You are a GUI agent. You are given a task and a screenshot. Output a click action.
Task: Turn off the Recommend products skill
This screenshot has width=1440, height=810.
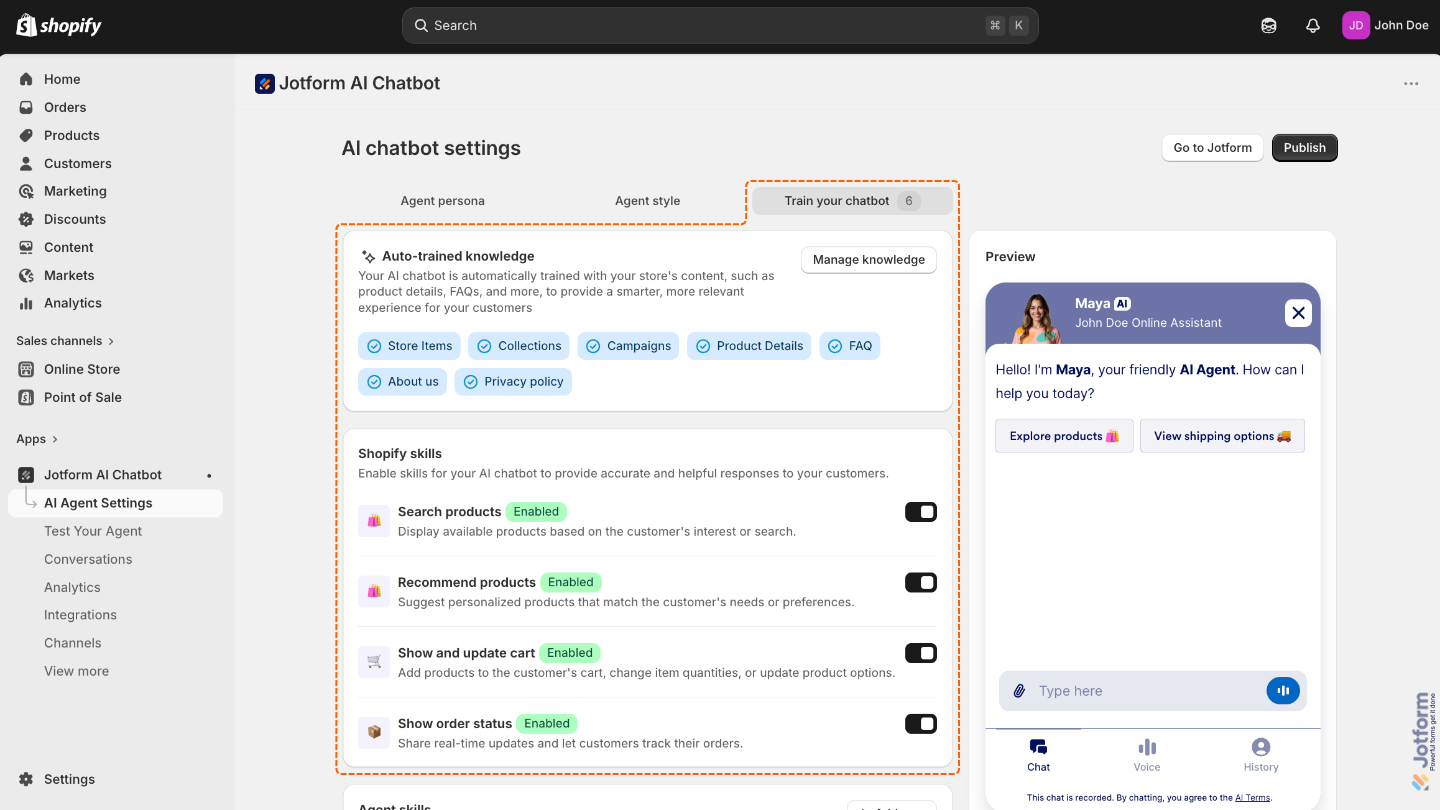[920, 582]
